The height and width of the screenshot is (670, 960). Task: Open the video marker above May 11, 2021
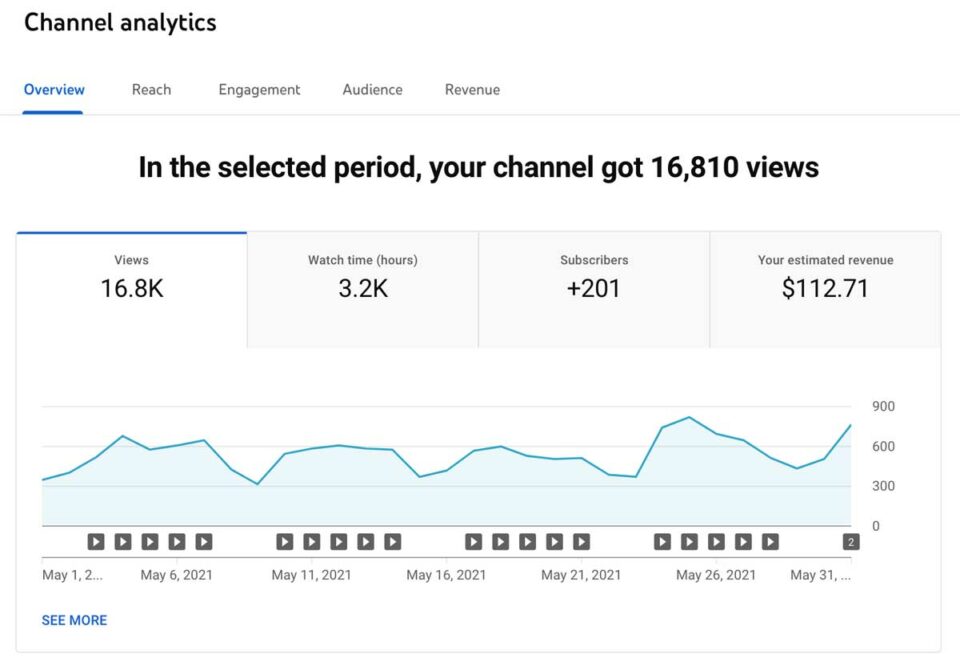point(312,541)
